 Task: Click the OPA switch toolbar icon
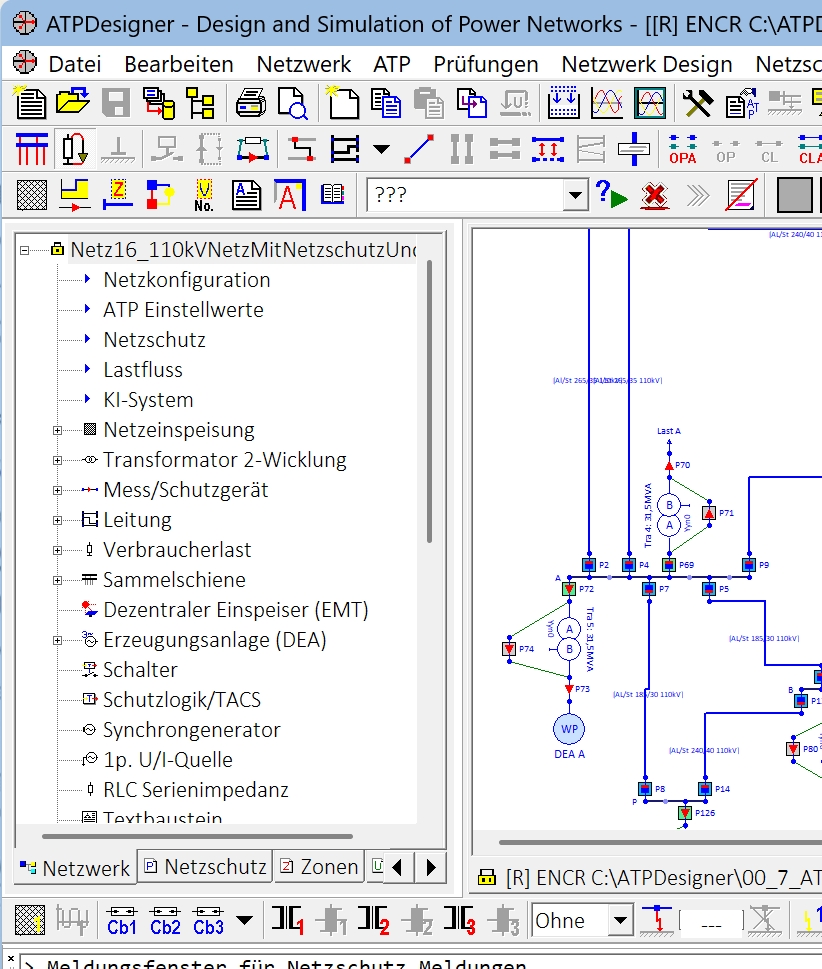pos(683,150)
